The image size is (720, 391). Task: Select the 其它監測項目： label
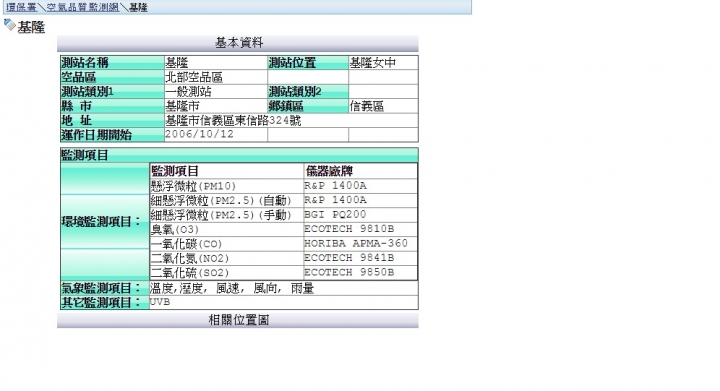coord(105,302)
